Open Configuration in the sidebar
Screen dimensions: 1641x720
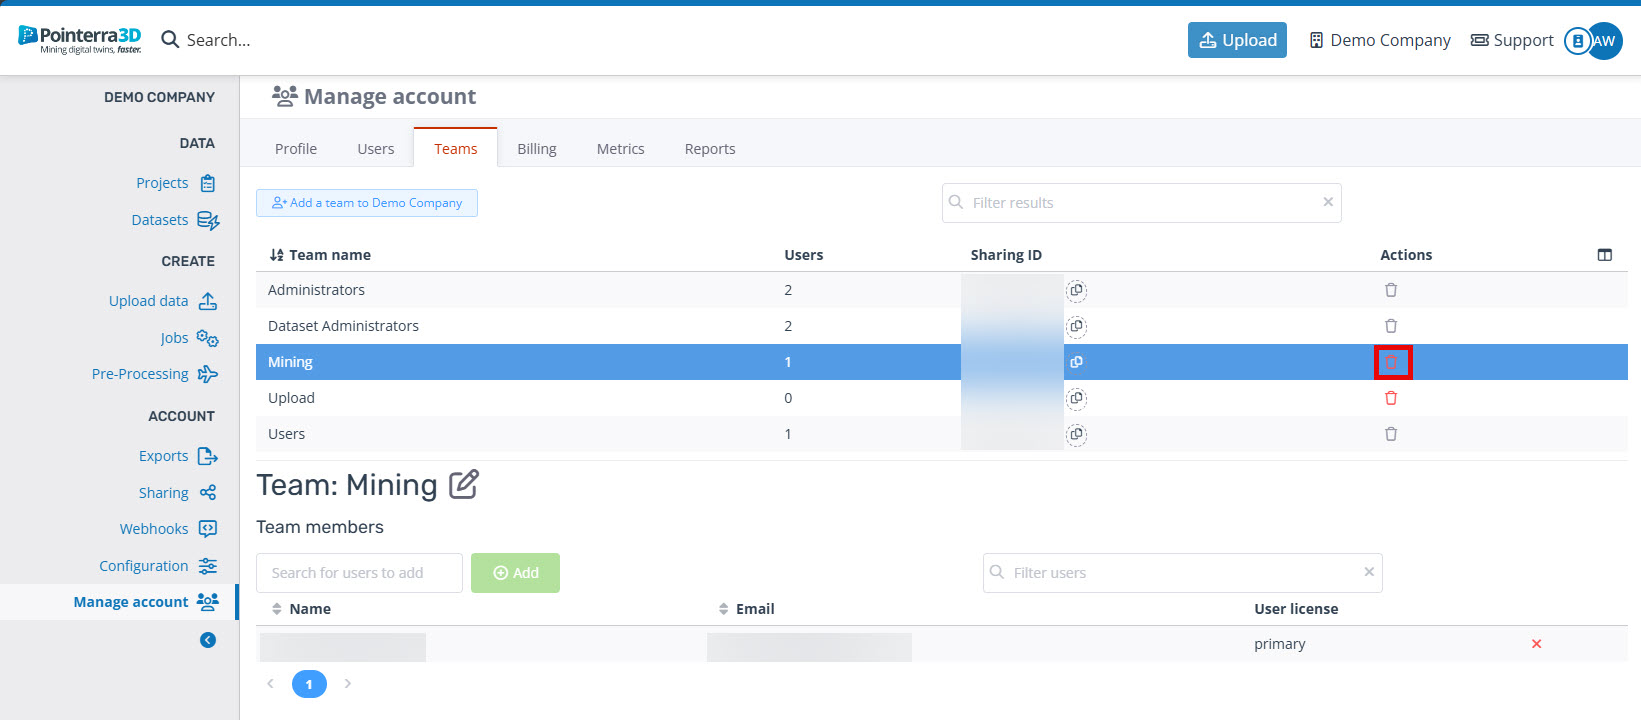144,566
